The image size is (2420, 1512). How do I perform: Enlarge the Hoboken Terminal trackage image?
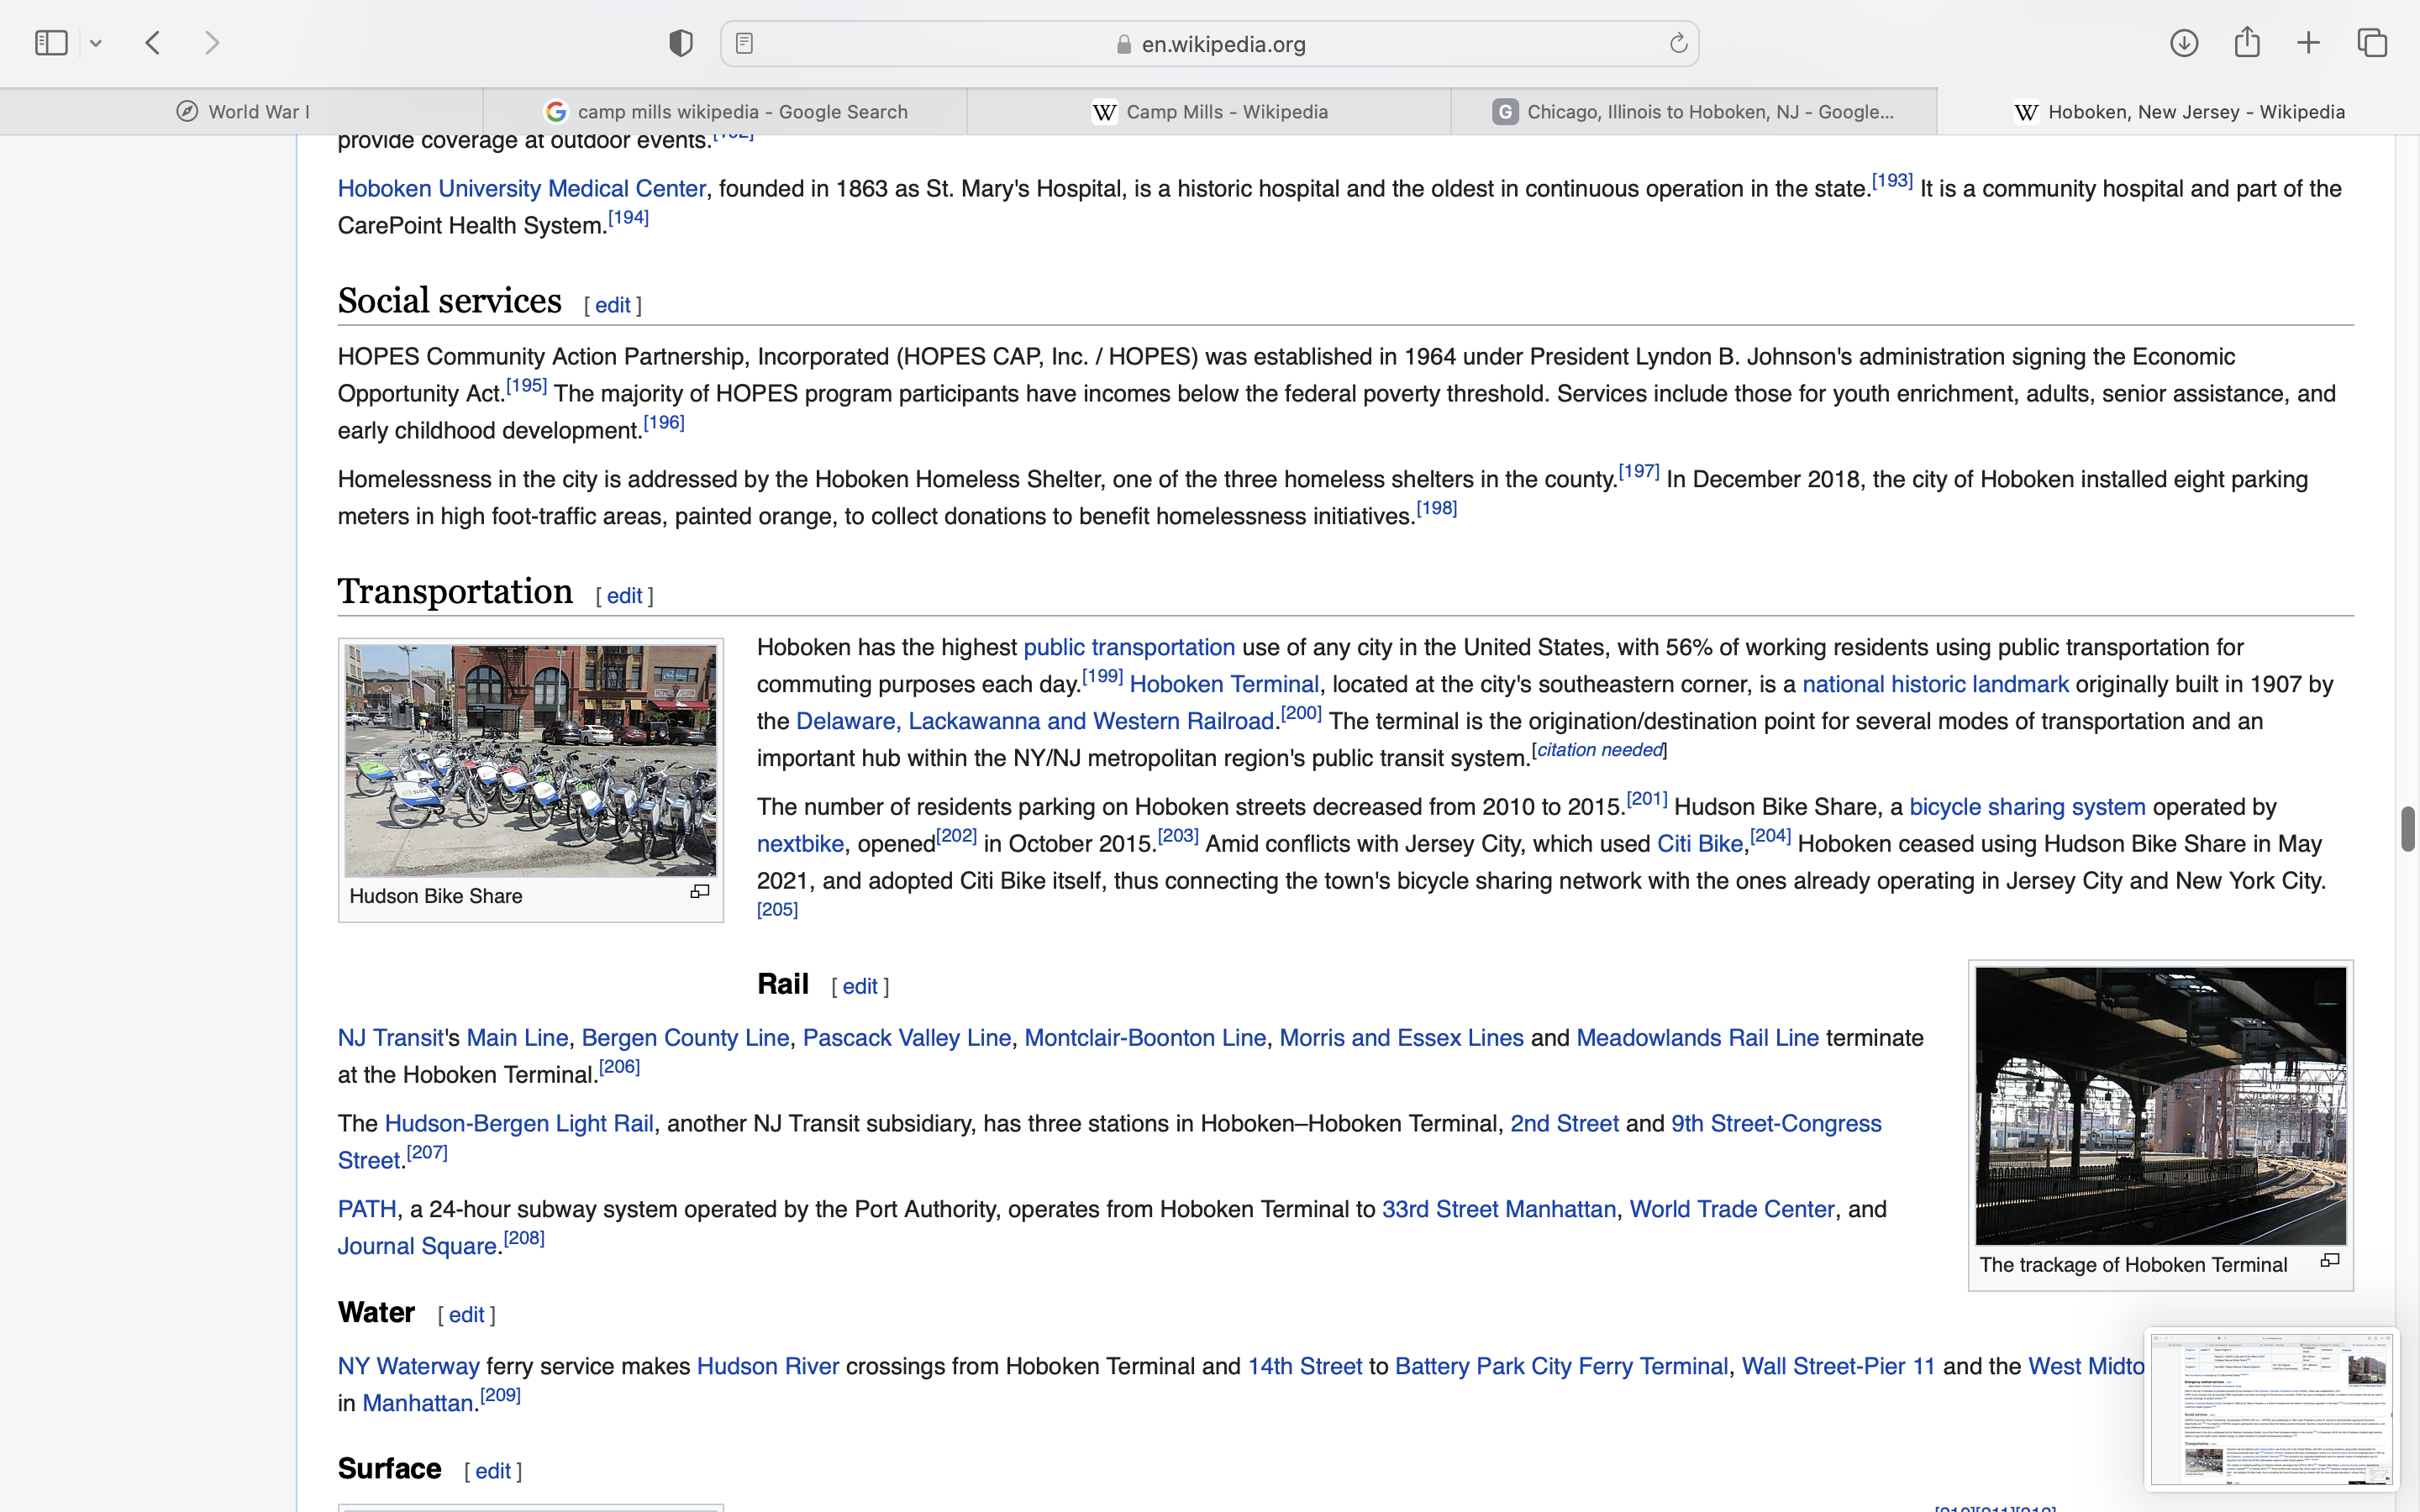2330,1261
